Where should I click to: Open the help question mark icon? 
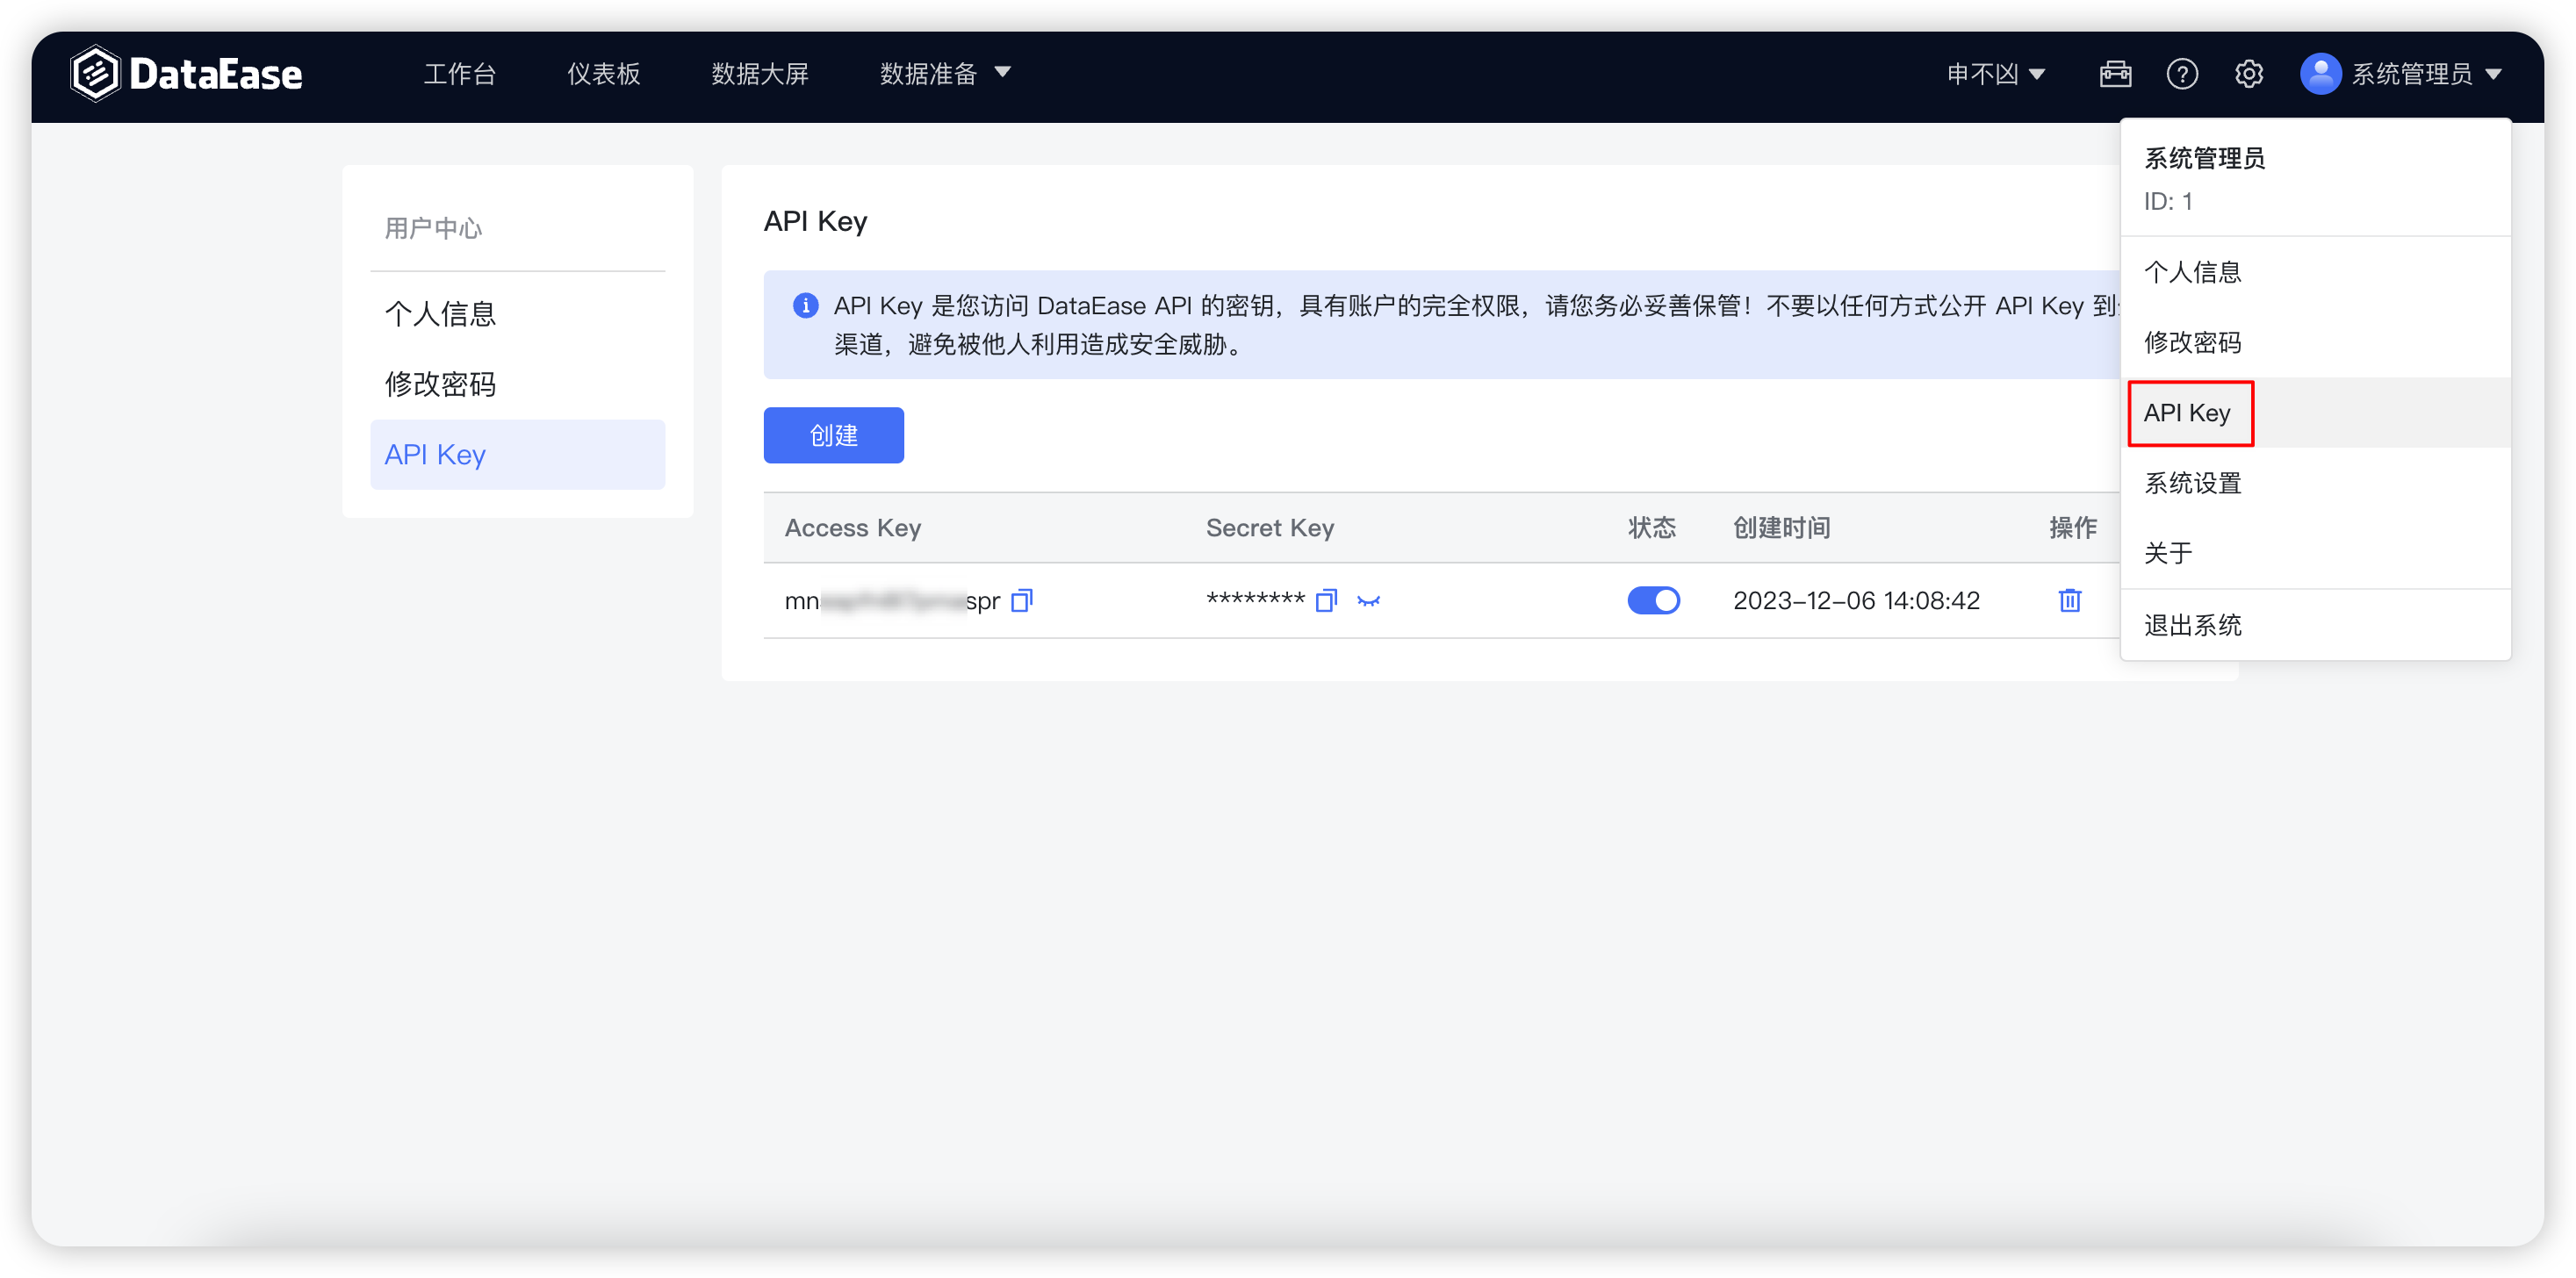[2183, 73]
